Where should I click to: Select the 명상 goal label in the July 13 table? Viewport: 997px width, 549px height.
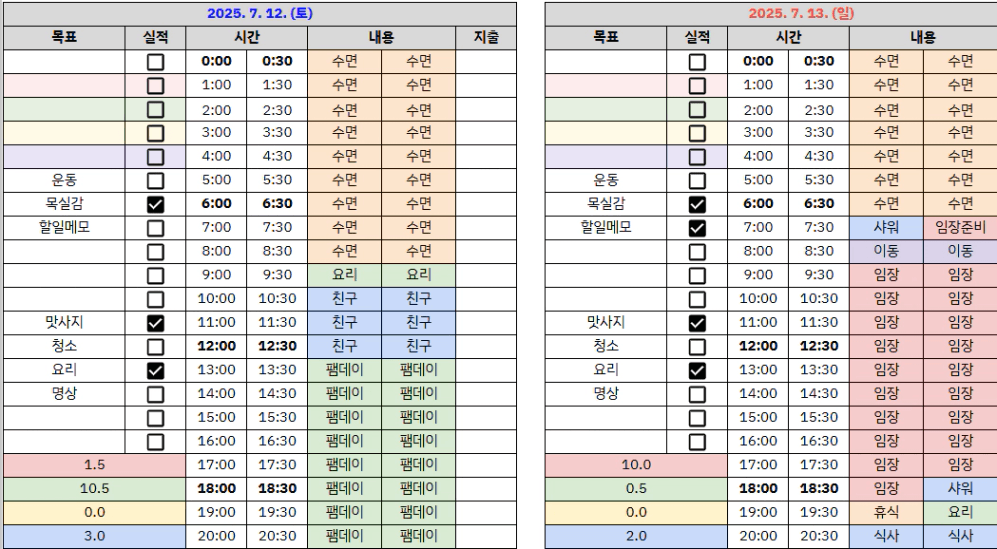point(606,394)
